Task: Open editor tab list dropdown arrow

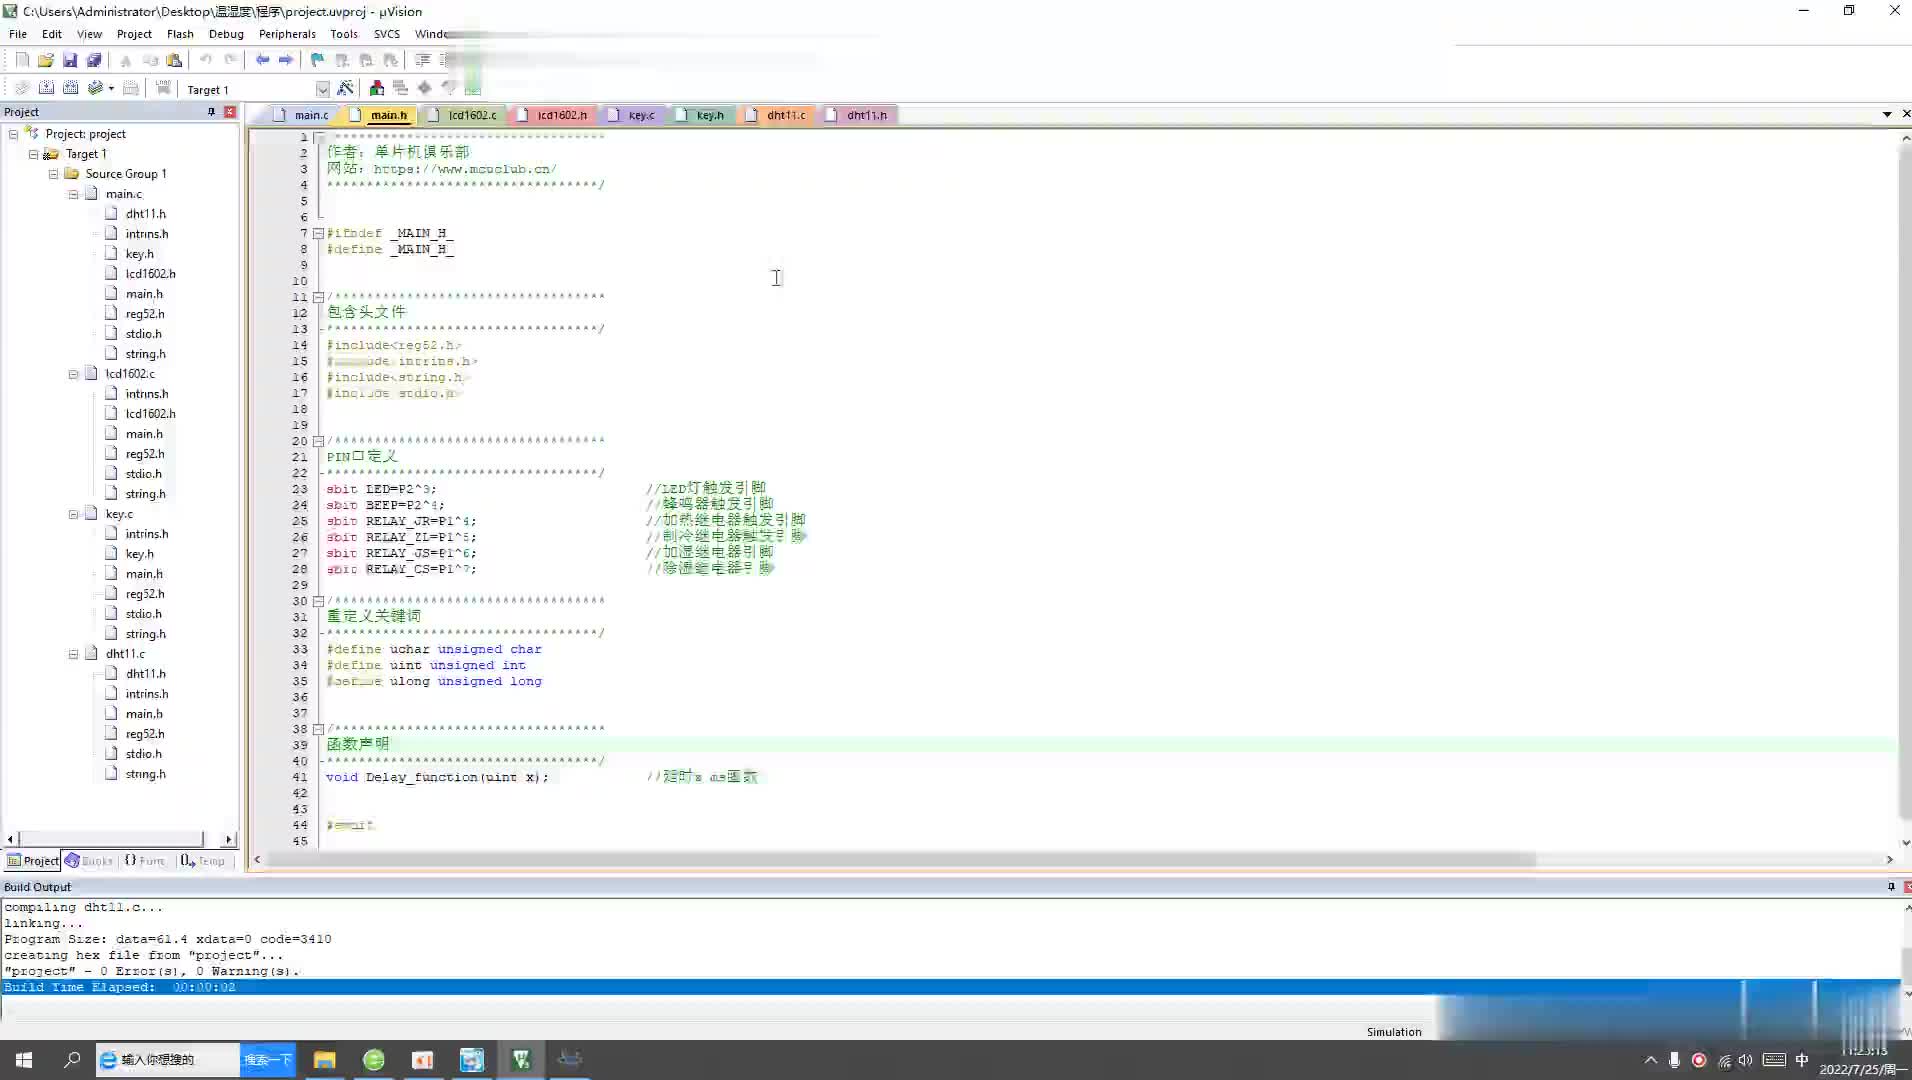Action: [x=1887, y=114]
